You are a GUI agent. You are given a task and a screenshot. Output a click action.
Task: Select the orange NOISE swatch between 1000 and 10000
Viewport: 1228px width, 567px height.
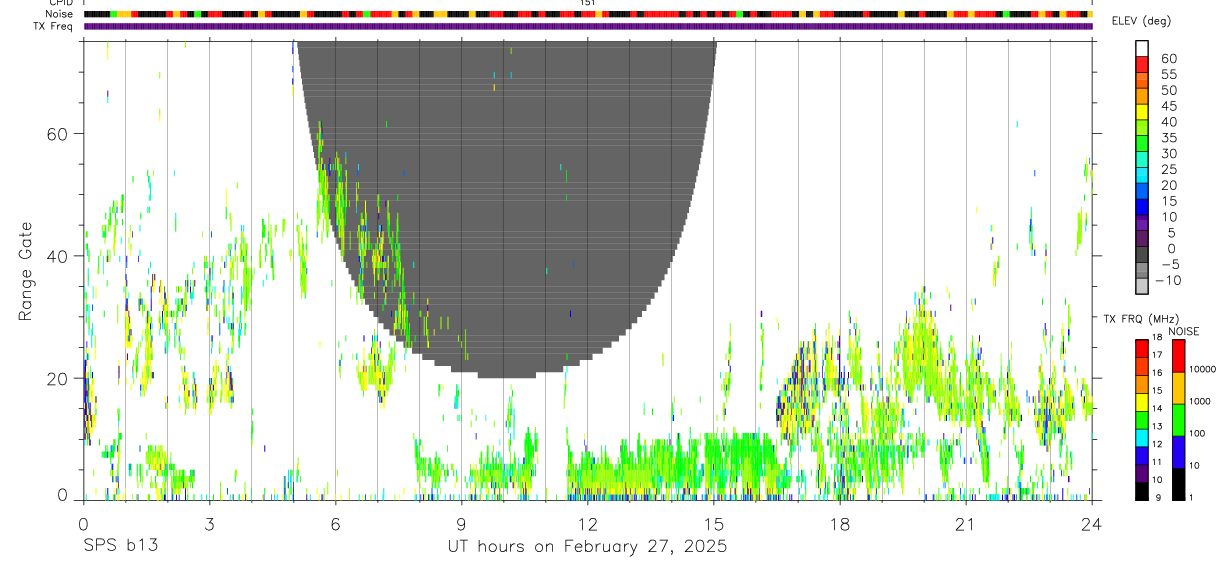tap(1178, 388)
